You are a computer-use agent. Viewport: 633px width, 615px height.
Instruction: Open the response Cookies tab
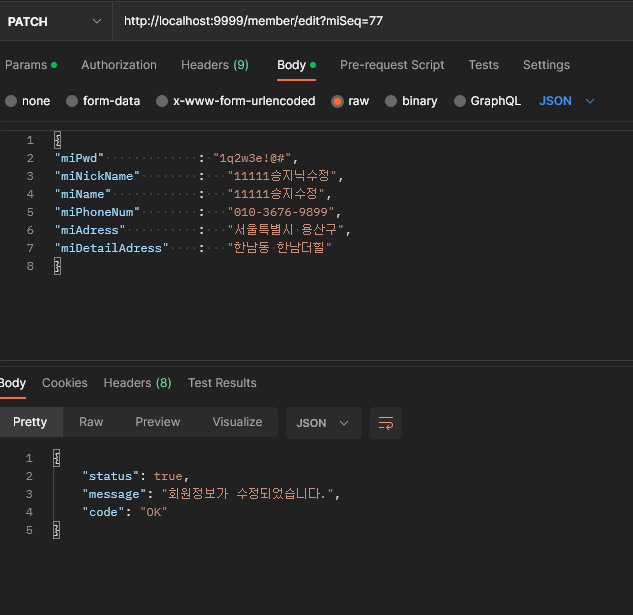pos(65,383)
